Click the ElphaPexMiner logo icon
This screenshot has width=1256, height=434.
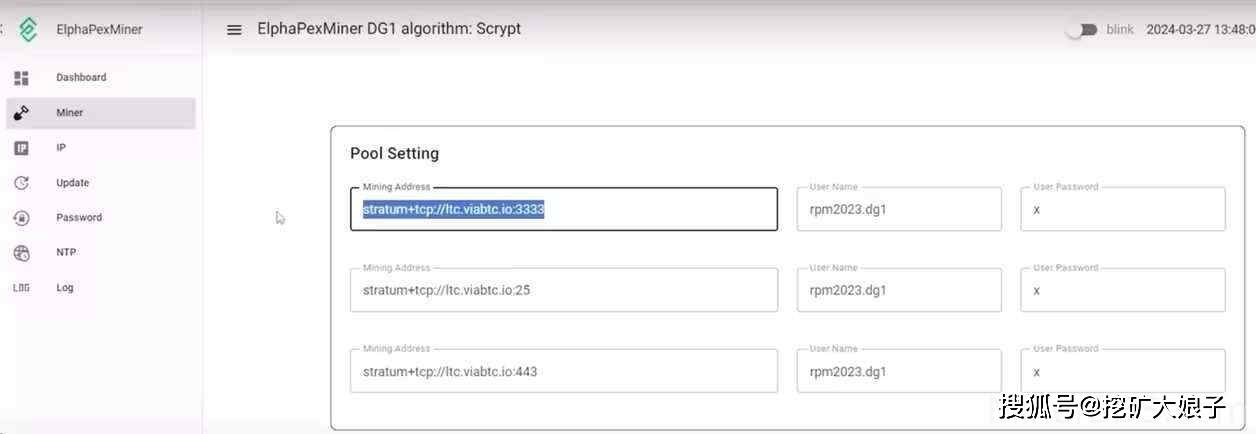point(28,30)
